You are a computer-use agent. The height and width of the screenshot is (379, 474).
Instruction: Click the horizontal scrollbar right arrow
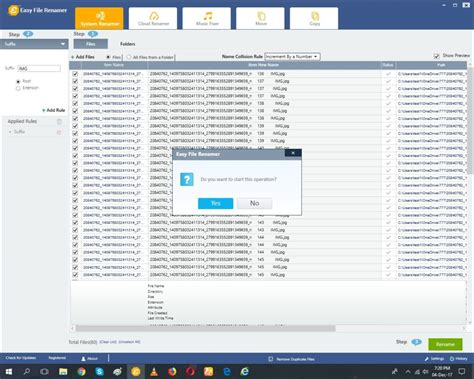(x=464, y=328)
